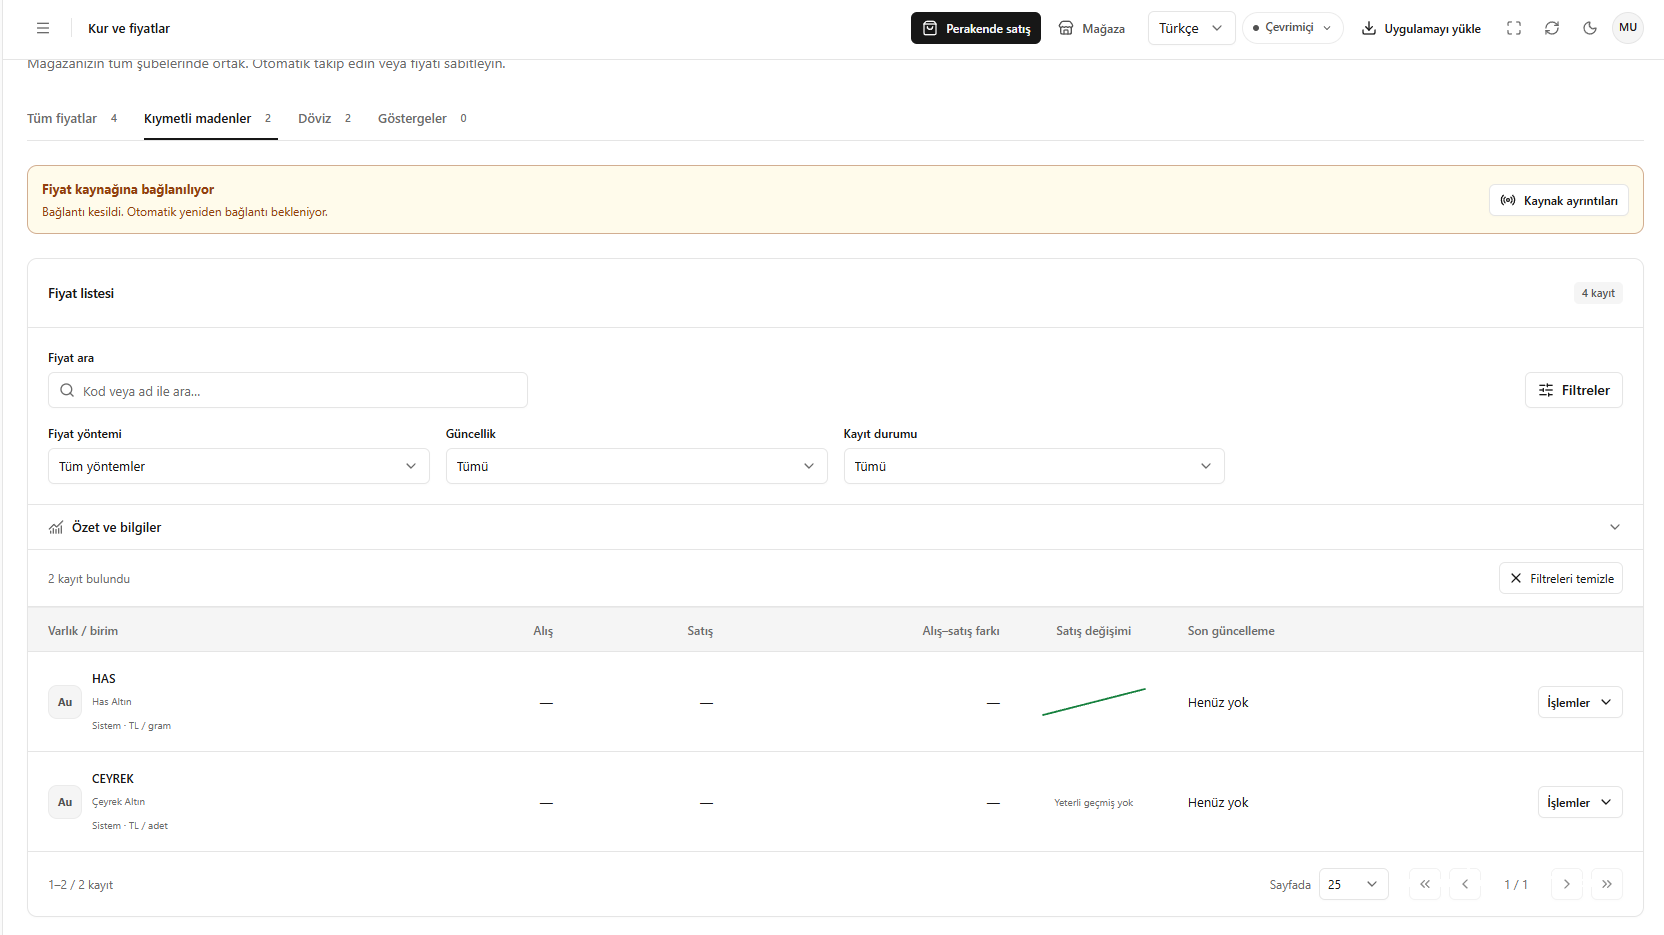This screenshot has width=1664, height=935.
Task: Switch to the Döviz tab
Action: [326, 118]
